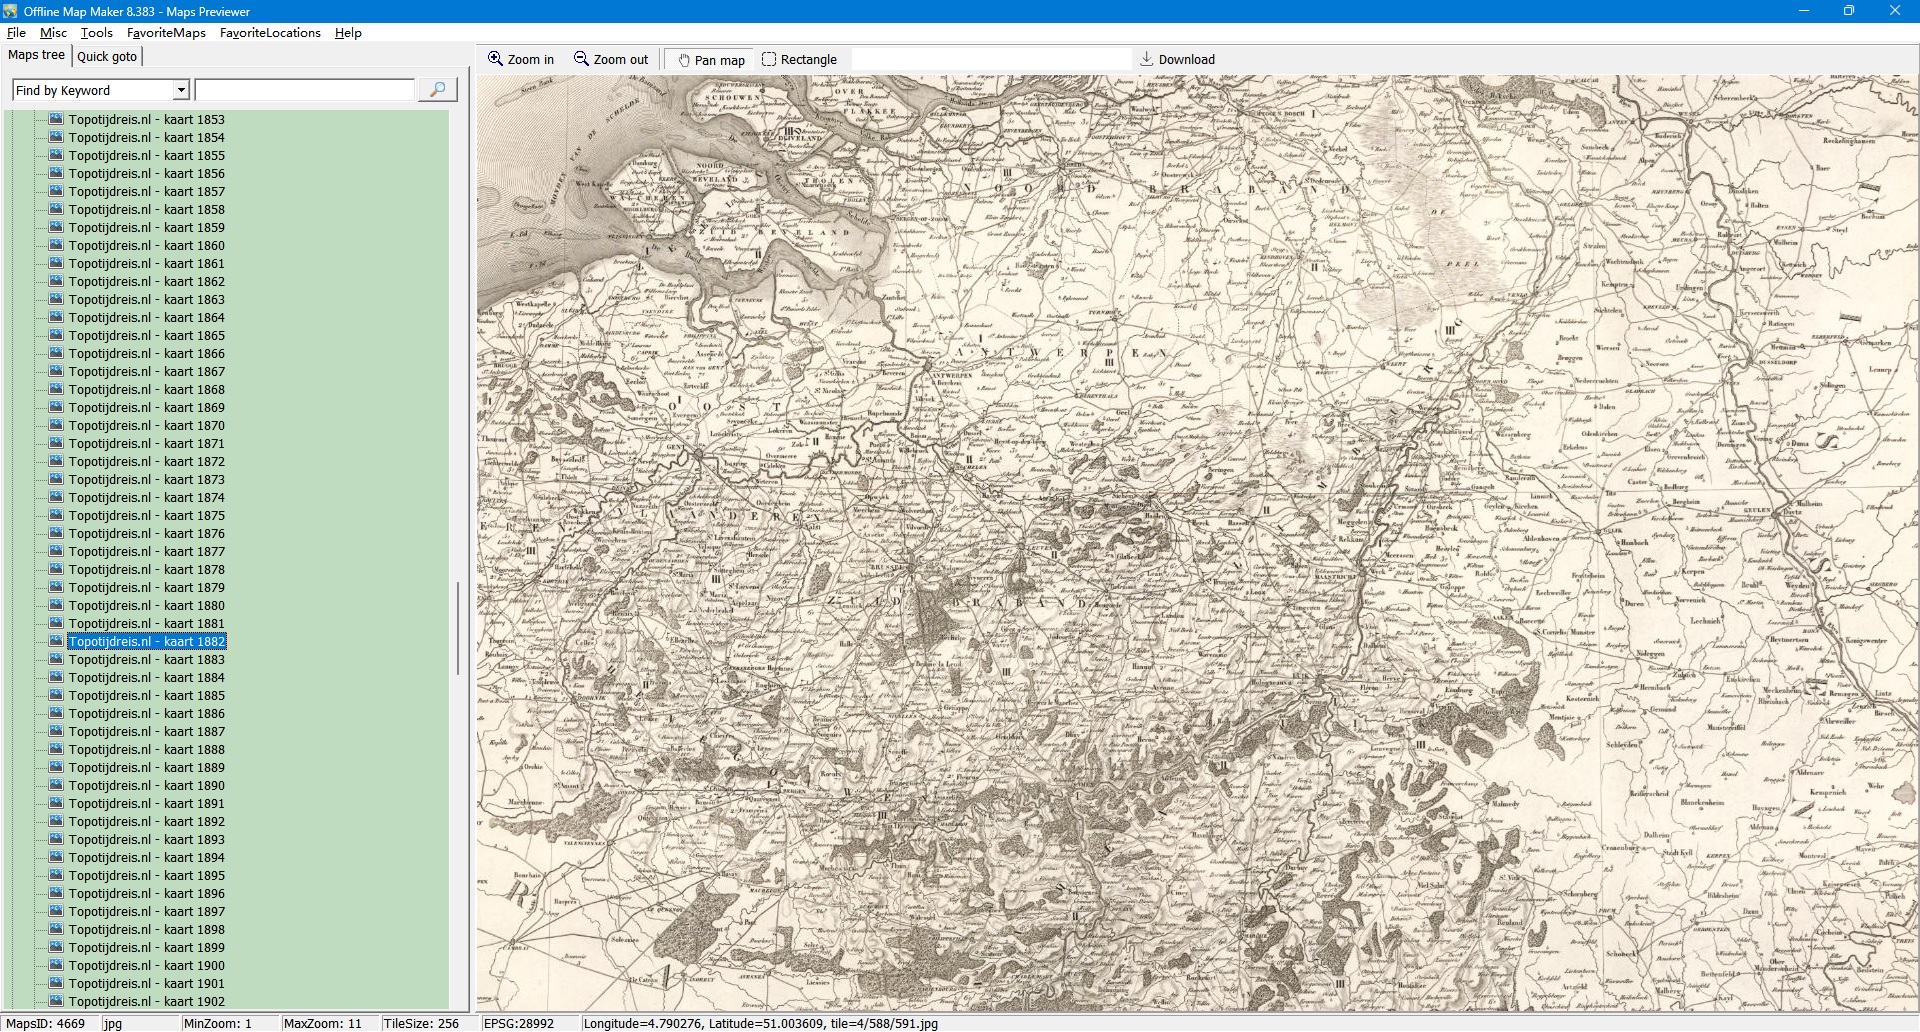Select Topotijdreis.nl - kaart 1870 in tree
Screen dimensions: 1920x1032
(146, 425)
